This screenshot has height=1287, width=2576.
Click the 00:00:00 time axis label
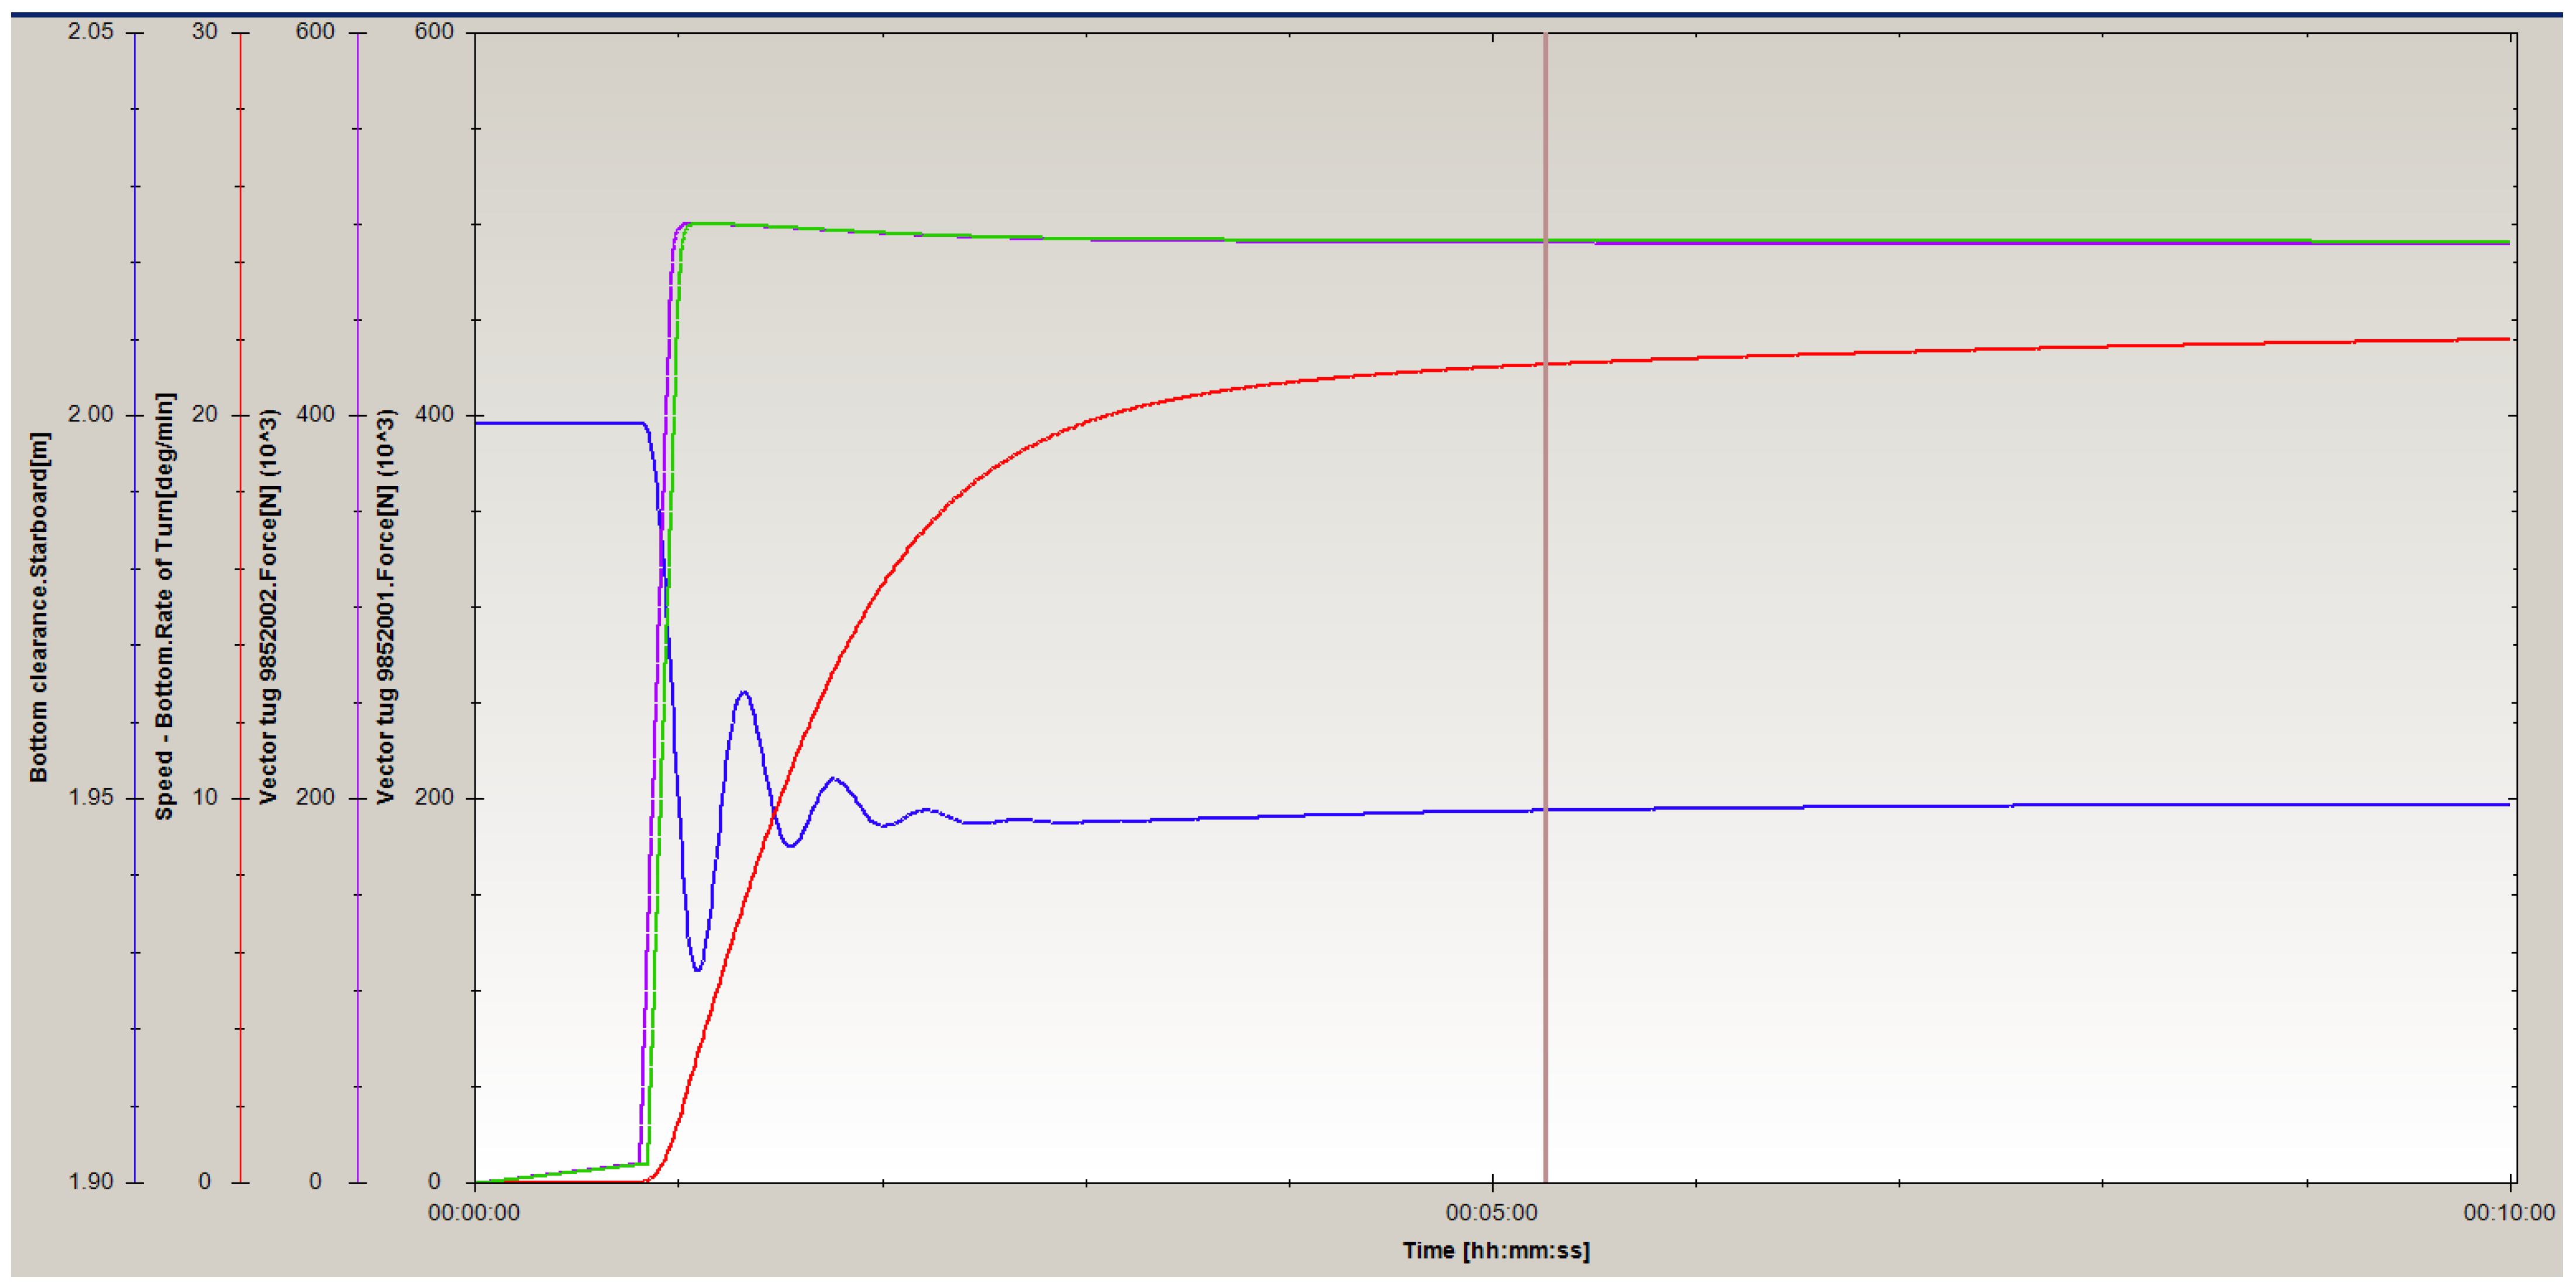[x=474, y=1213]
